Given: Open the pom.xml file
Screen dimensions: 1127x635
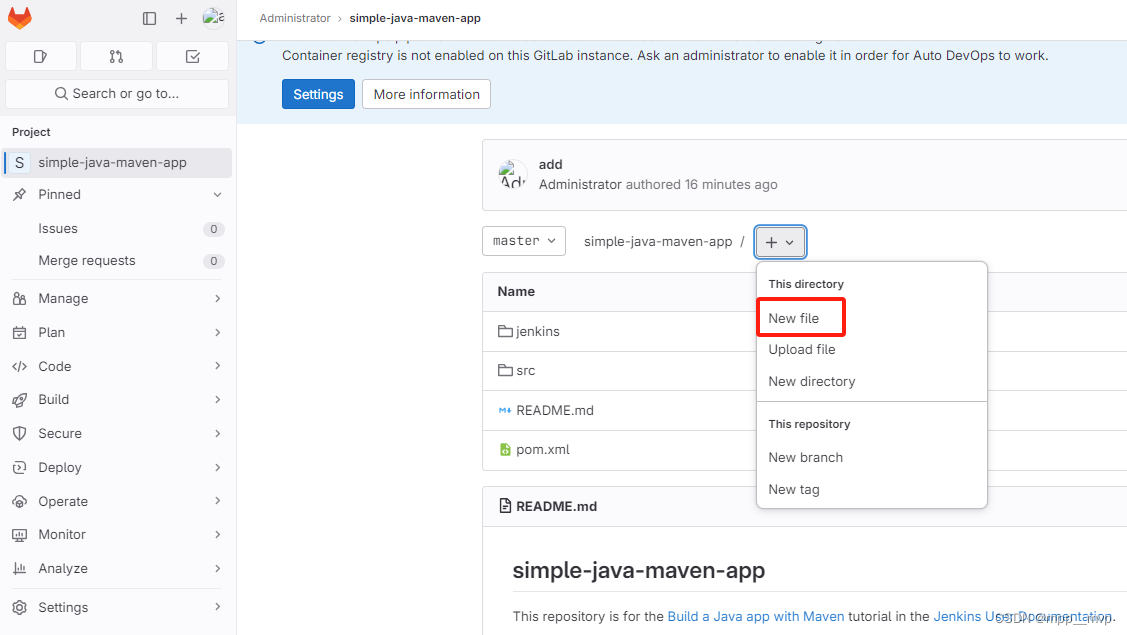Looking at the screenshot, I should [543, 449].
